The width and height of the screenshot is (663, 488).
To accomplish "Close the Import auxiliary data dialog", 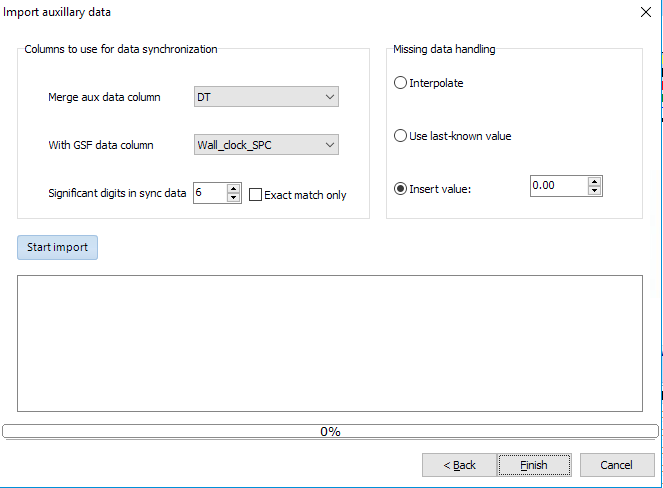I will click(644, 12).
